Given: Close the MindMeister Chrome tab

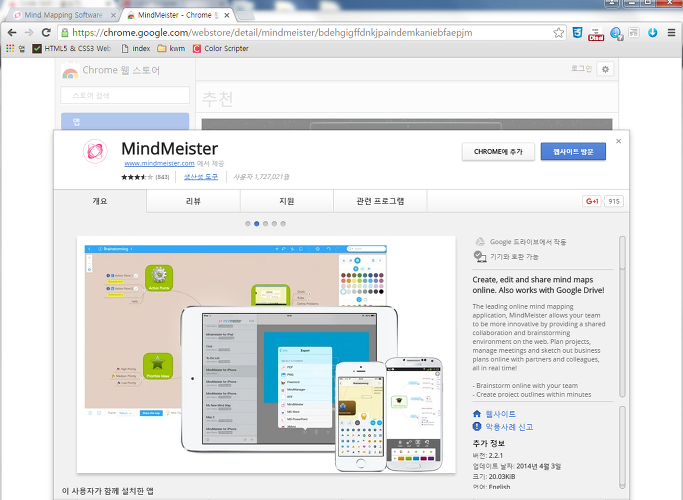Looking at the screenshot, I should (227, 15).
